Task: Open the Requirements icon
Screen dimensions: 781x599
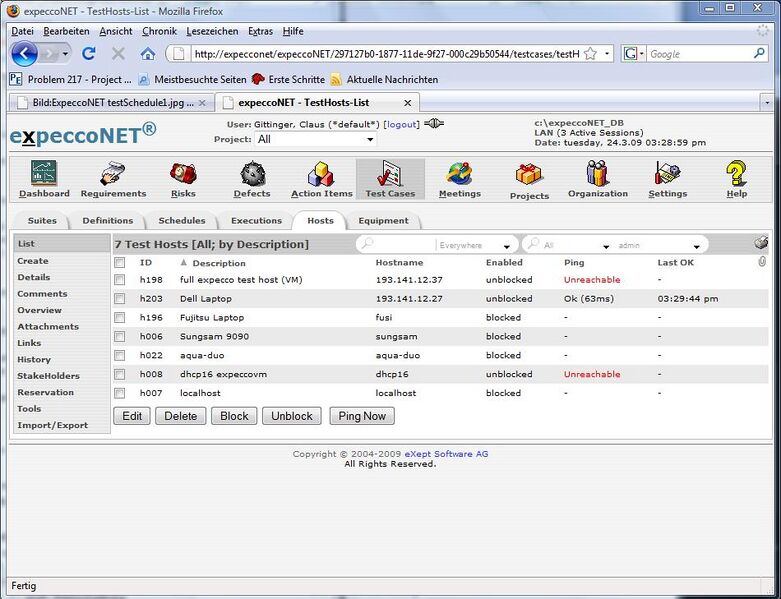Action: tap(113, 173)
